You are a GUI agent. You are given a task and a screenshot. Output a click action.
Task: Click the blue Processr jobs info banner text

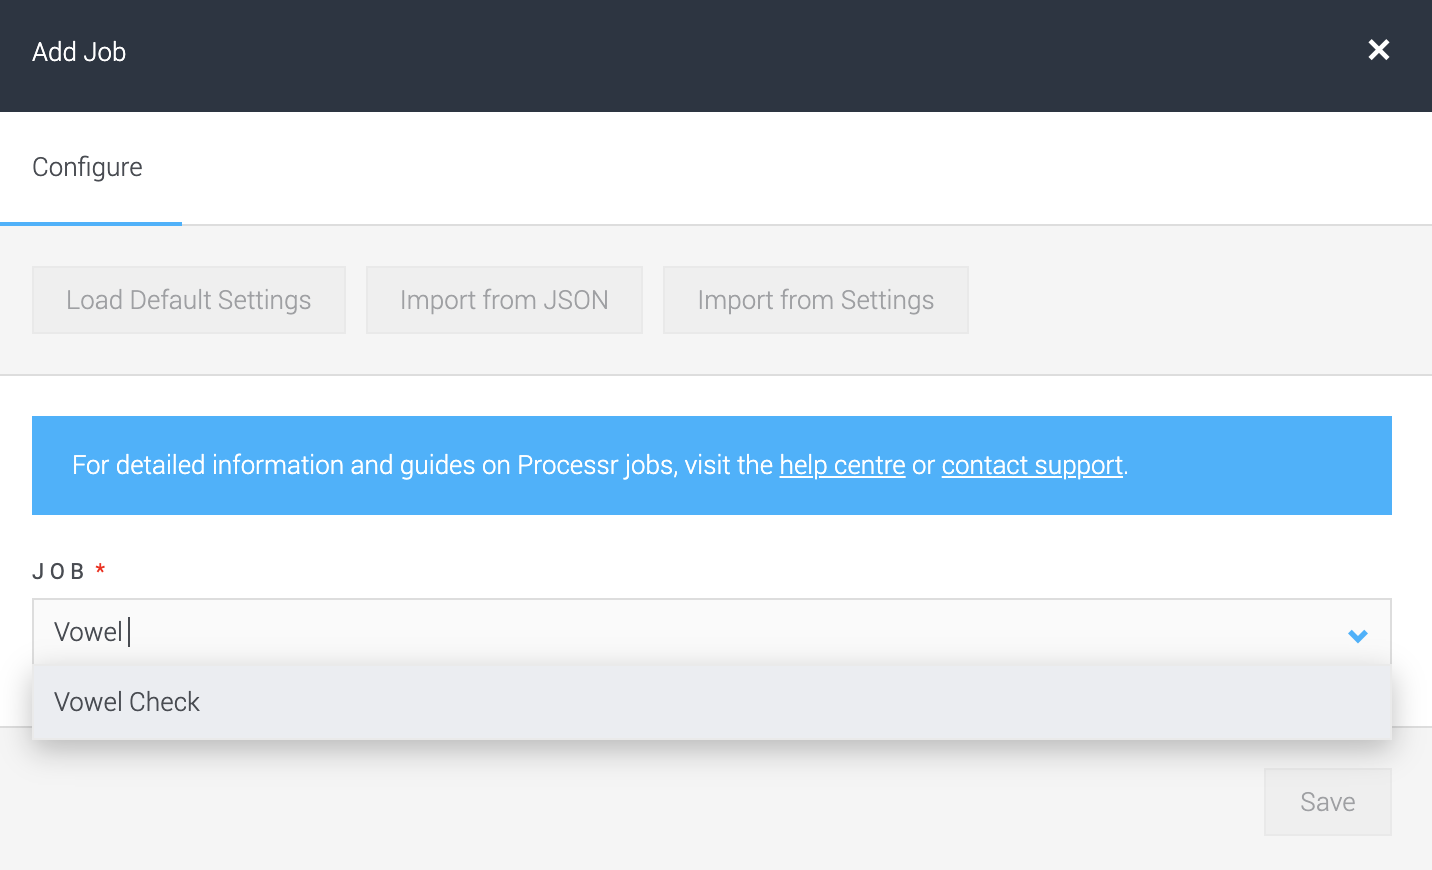tap(420, 465)
